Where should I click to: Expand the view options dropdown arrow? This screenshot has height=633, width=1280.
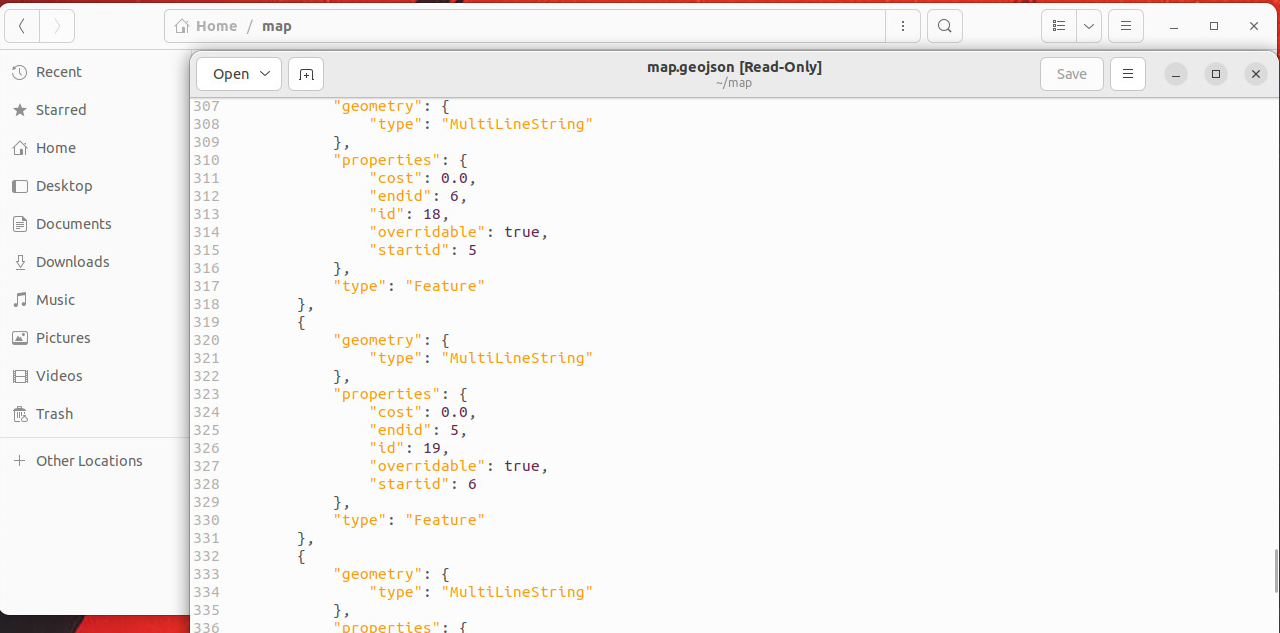pyautogui.click(x=1089, y=26)
